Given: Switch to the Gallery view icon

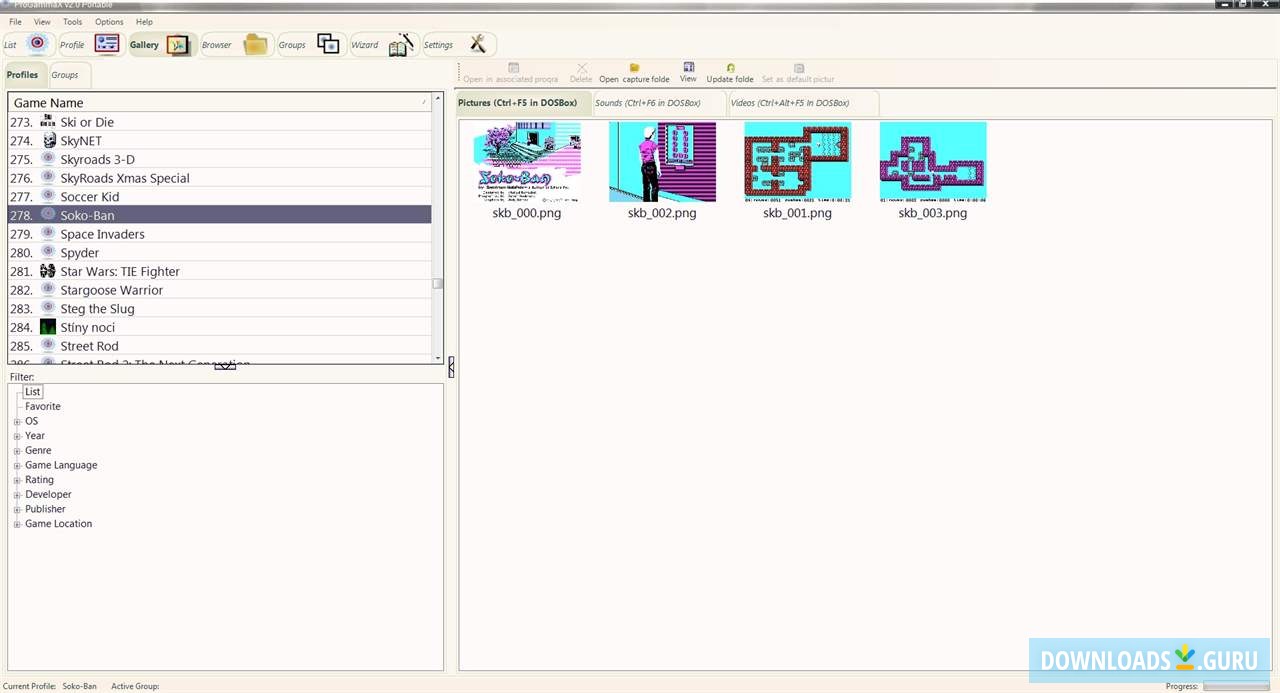Looking at the screenshot, I should click(x=177, y=44).
